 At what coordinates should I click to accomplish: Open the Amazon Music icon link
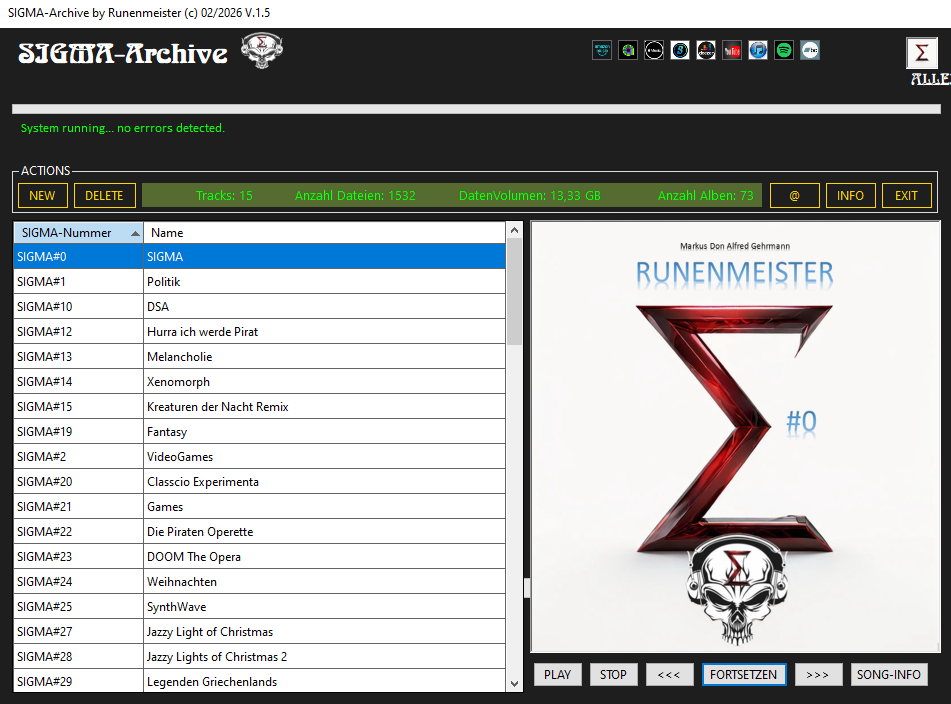[x=601, y=50]
